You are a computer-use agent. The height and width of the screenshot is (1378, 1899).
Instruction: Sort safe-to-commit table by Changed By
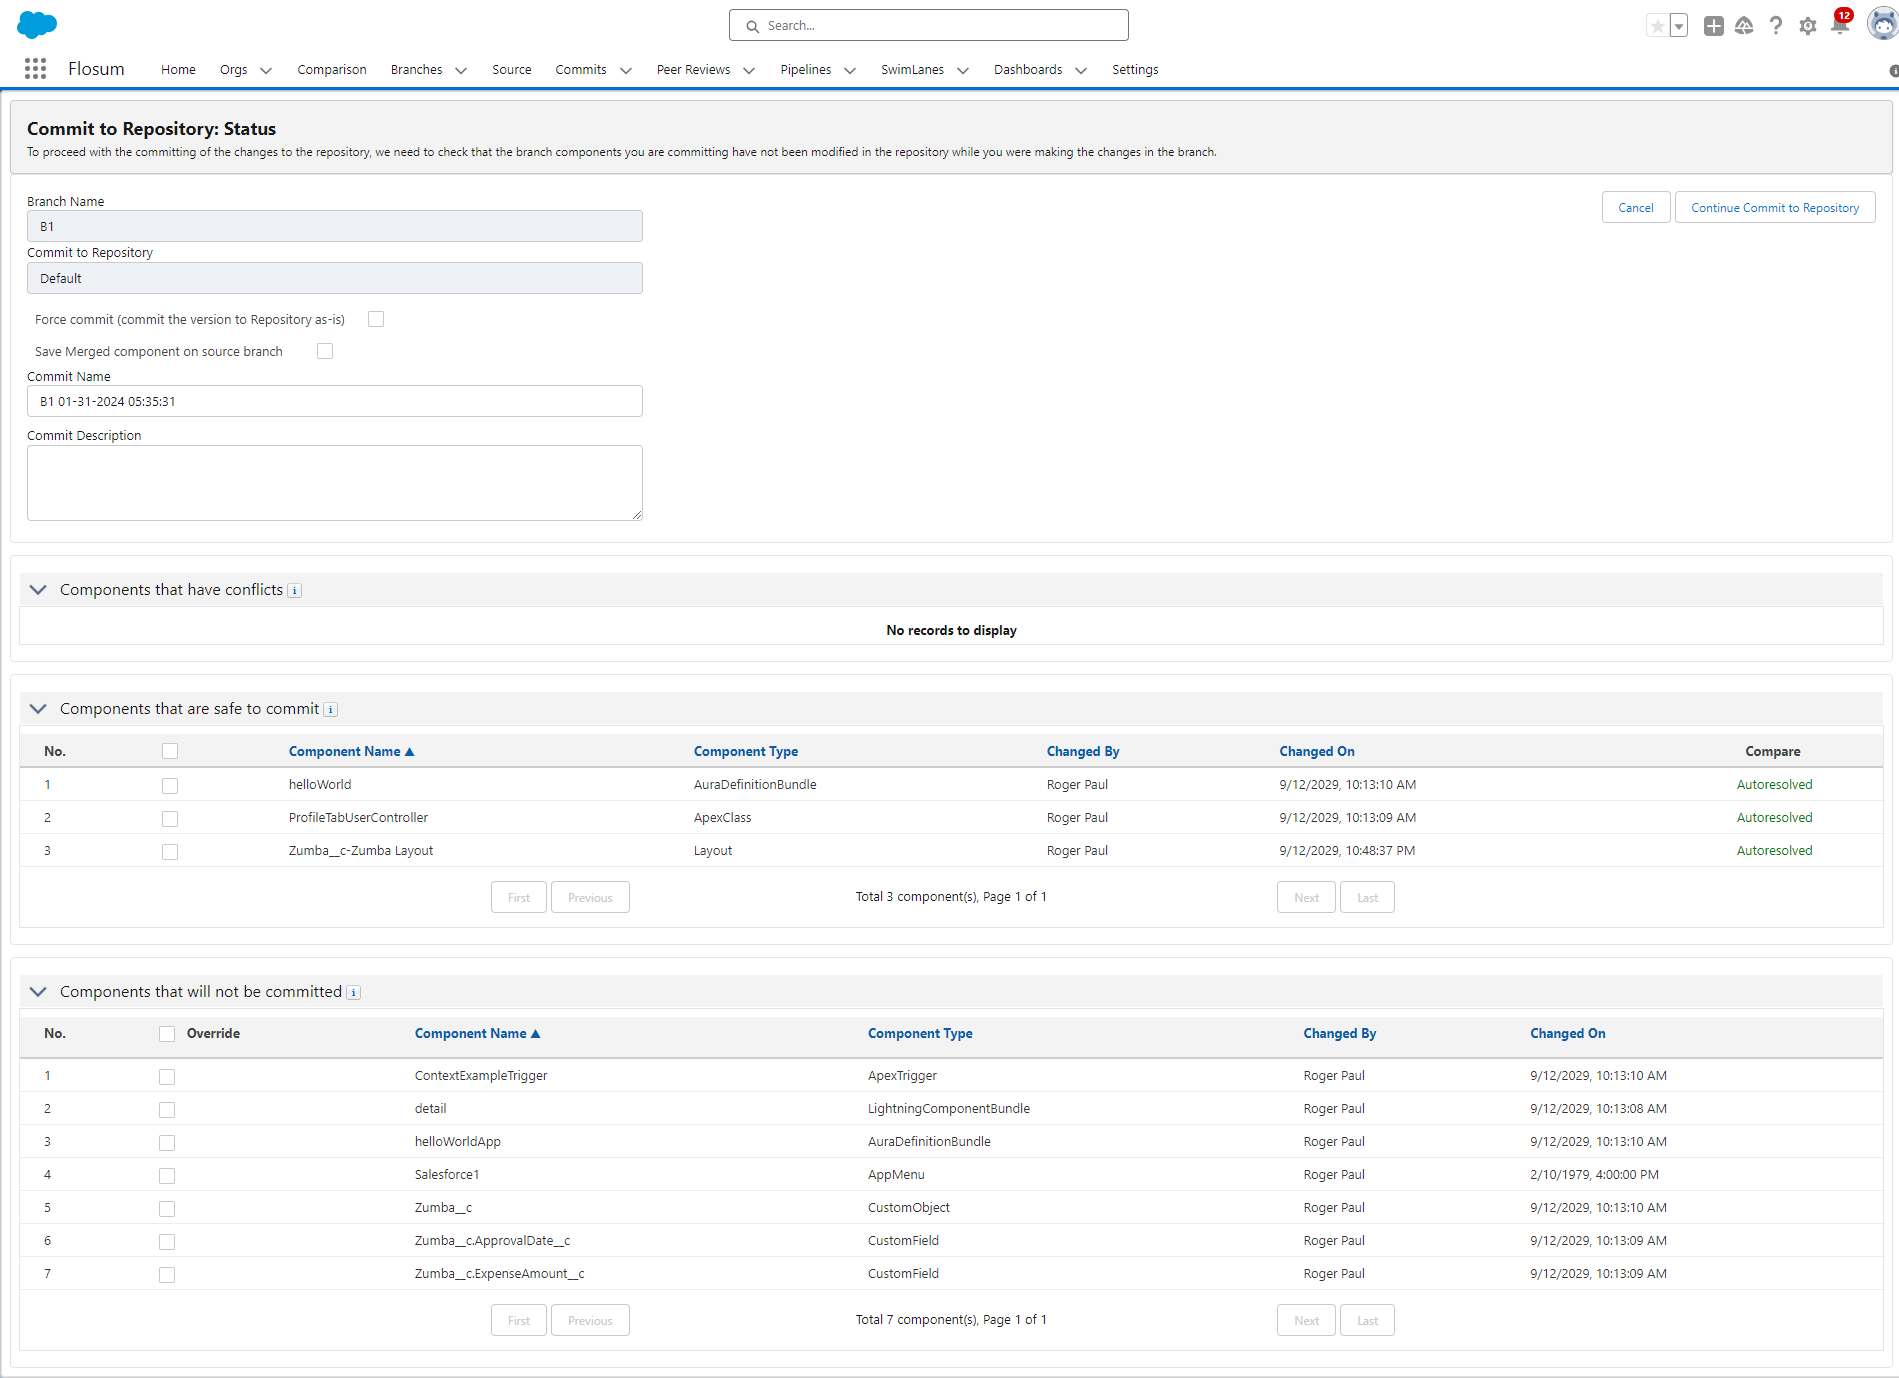1083,751
